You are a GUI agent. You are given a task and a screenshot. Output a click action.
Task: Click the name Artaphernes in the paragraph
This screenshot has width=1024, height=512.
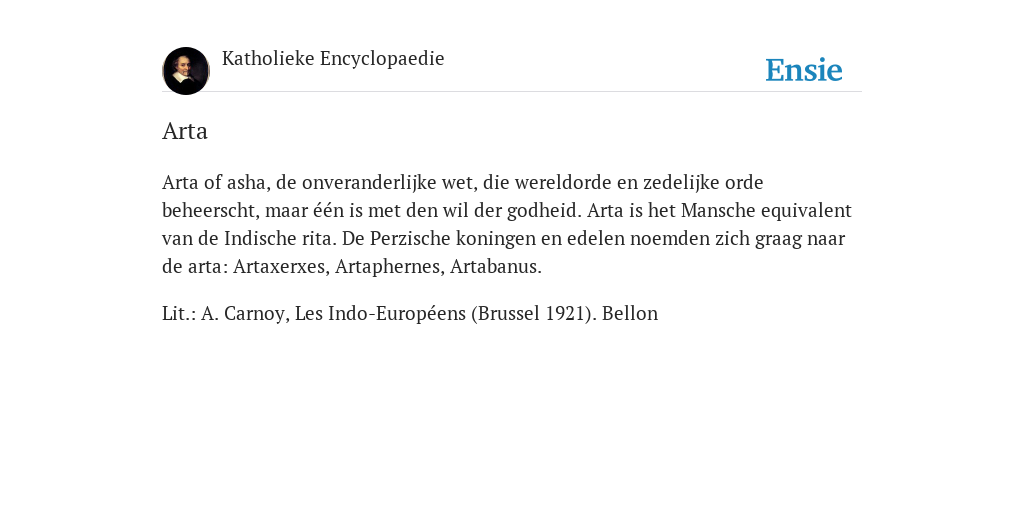(x=389, y=266)
